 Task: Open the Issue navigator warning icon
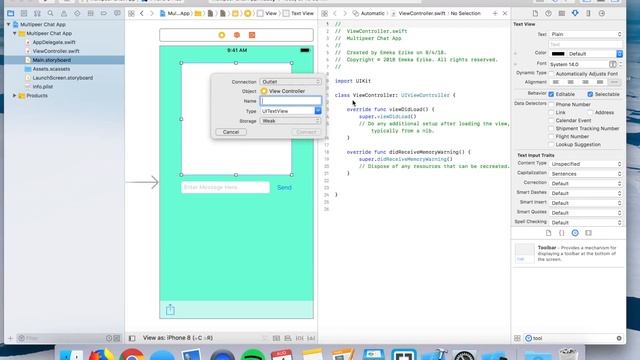(x=64, y=13)
